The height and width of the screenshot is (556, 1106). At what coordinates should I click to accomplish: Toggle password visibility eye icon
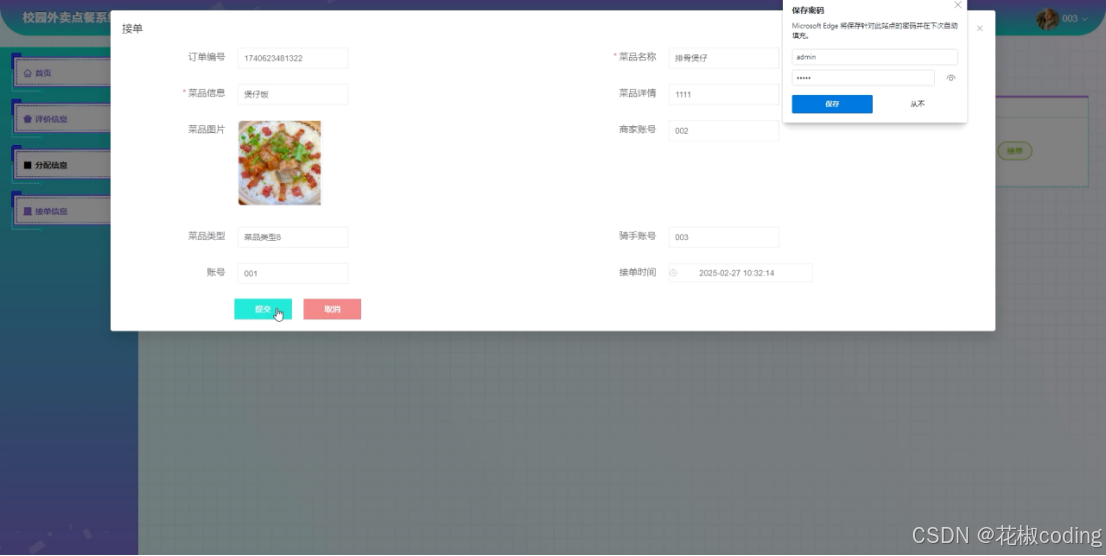(x=951, y=78)
